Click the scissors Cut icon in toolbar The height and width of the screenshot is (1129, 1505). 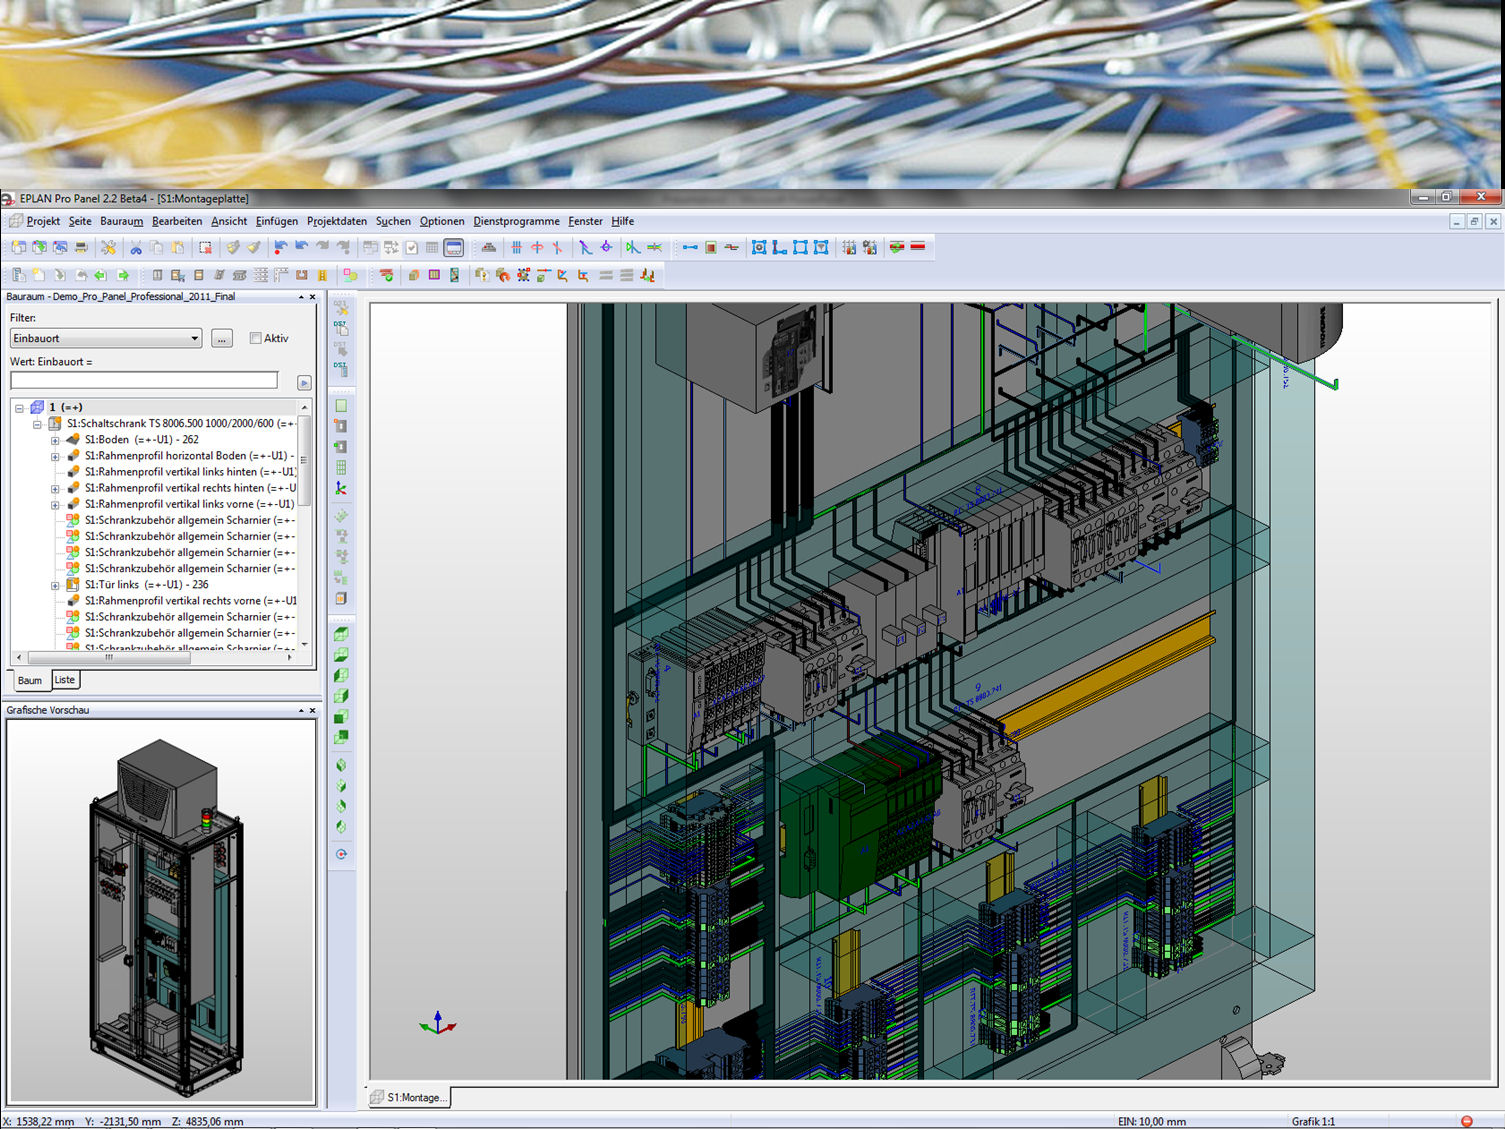pyautogui.click(x=136, y=248)
